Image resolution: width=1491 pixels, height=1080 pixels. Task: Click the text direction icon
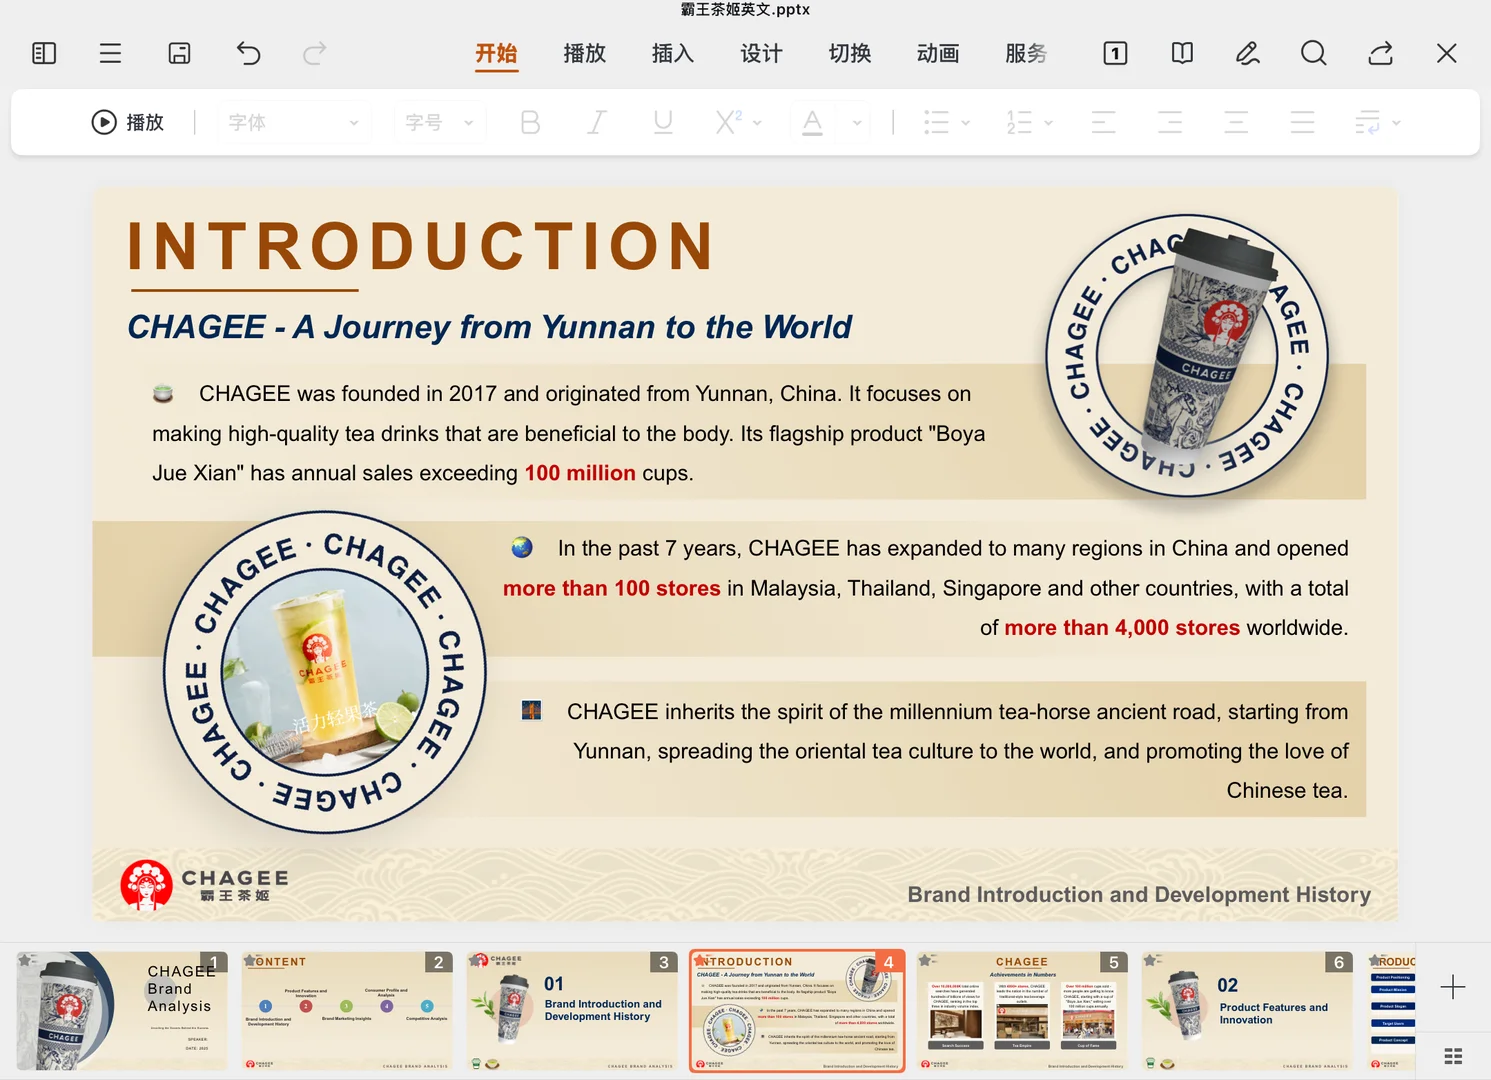1368,122
